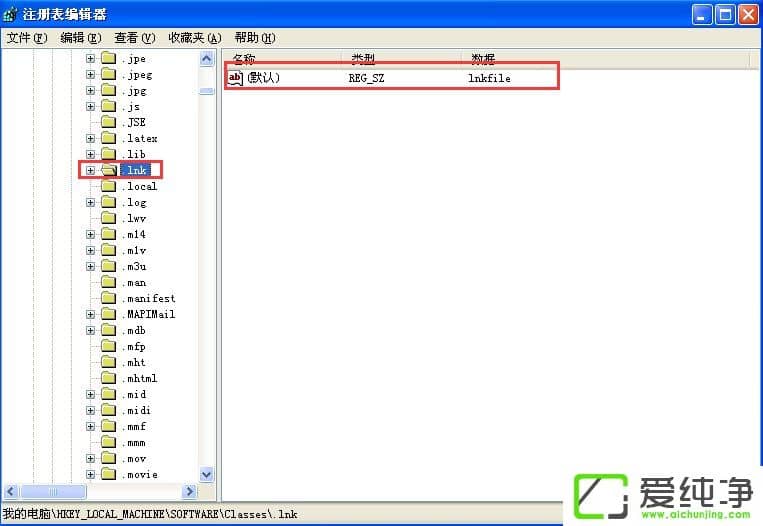The width and height of the screenshot is (763, 526).
Task: Click the ab string value icon
Action: point(235,78)
